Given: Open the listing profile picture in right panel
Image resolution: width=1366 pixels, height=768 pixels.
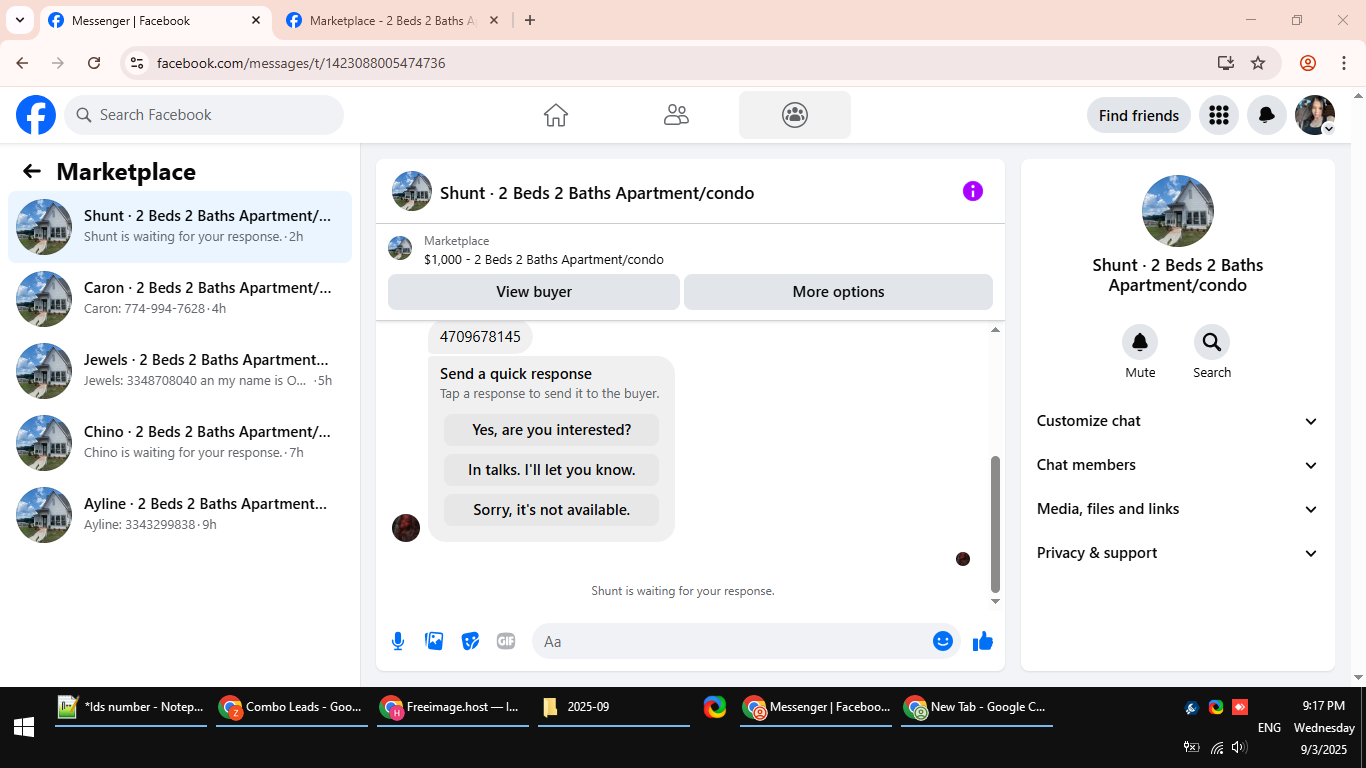Looking at the screenshot, I should (x=1178, y=211).
